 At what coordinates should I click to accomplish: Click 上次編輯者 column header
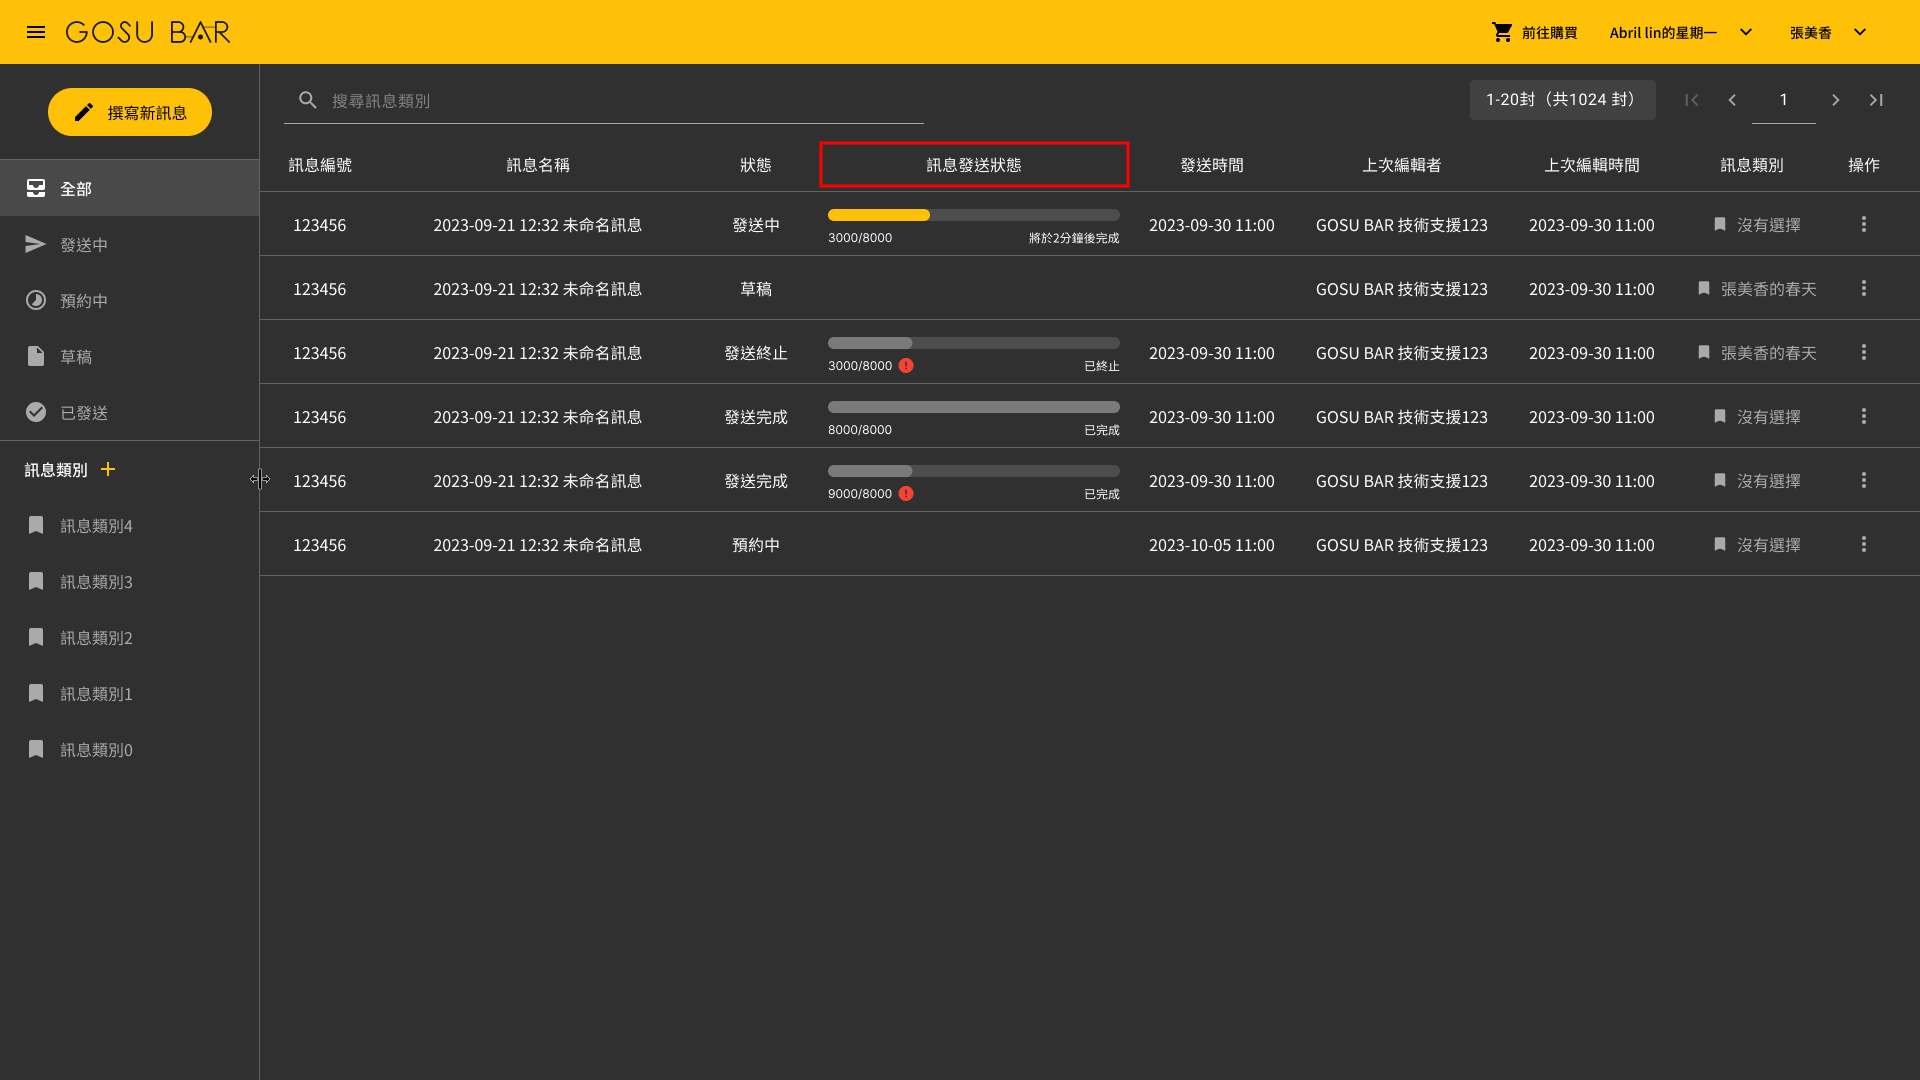[1402, 165]
